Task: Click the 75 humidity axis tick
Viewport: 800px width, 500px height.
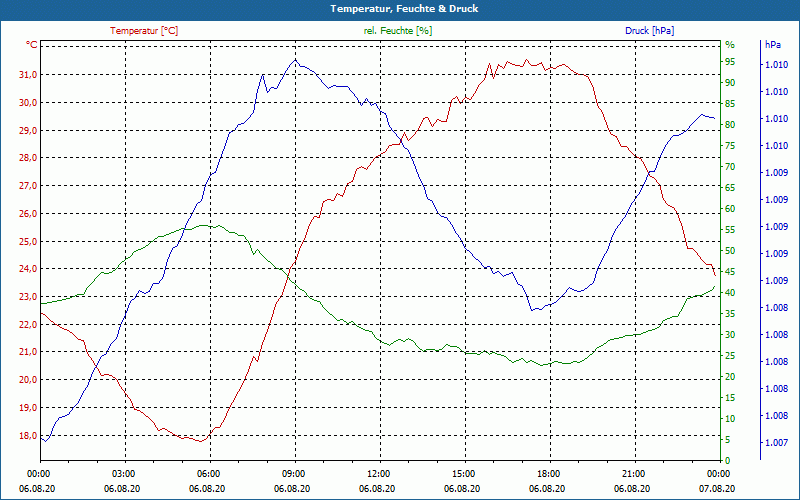Action: click(x=730, y=146)
